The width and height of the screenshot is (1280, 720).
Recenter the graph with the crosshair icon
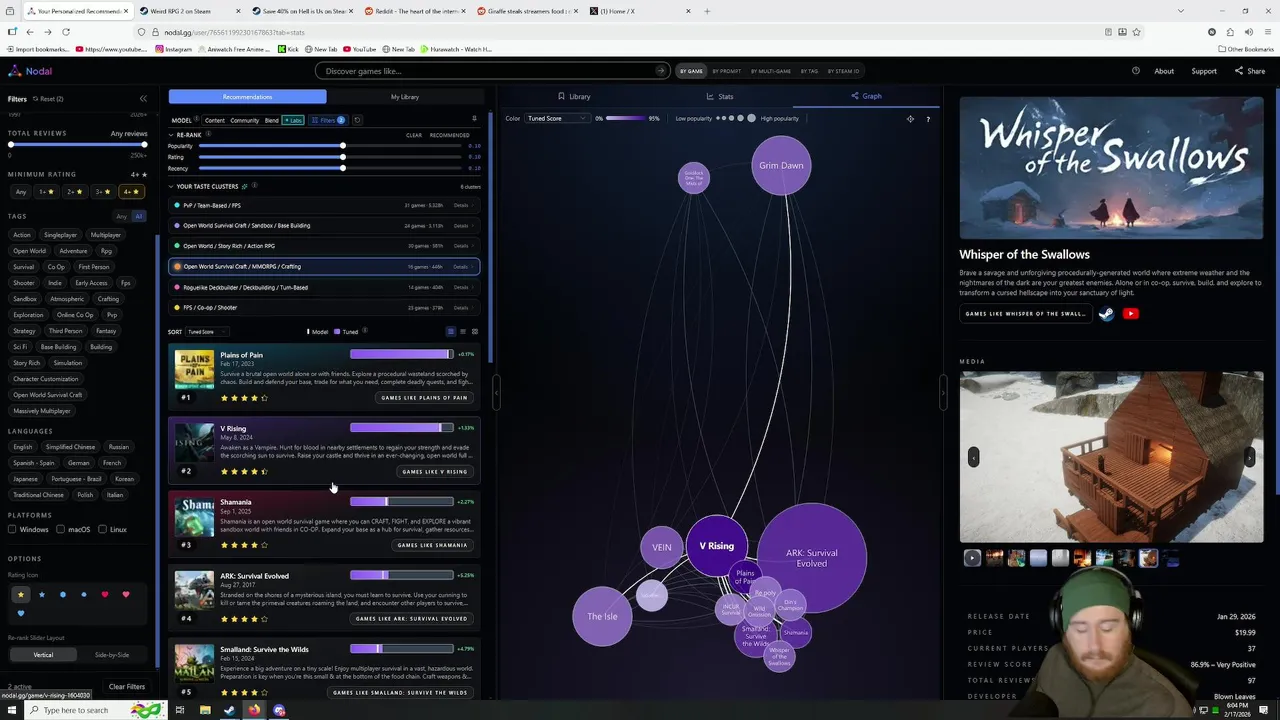click(910, 119)
